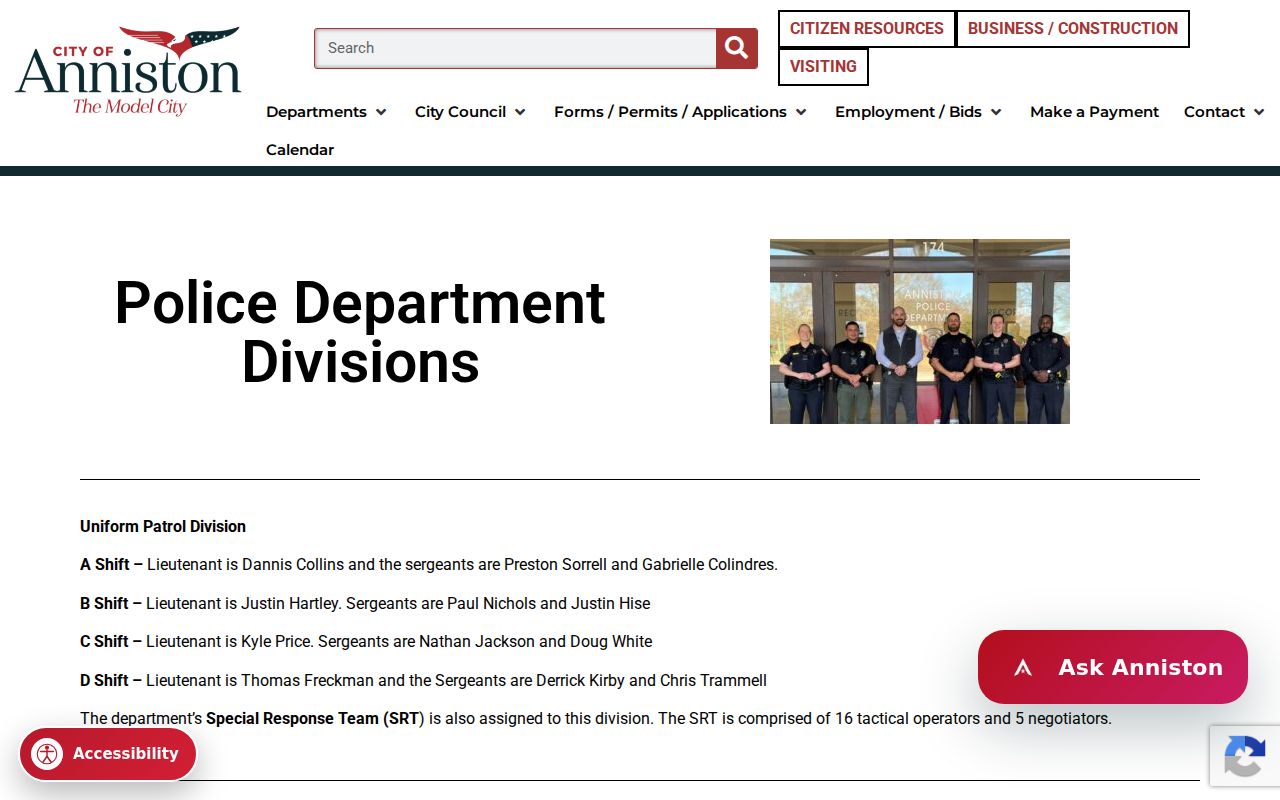Open the Ask Anniston chat button
1280x800 pixels.
(x=1113, y=667)
